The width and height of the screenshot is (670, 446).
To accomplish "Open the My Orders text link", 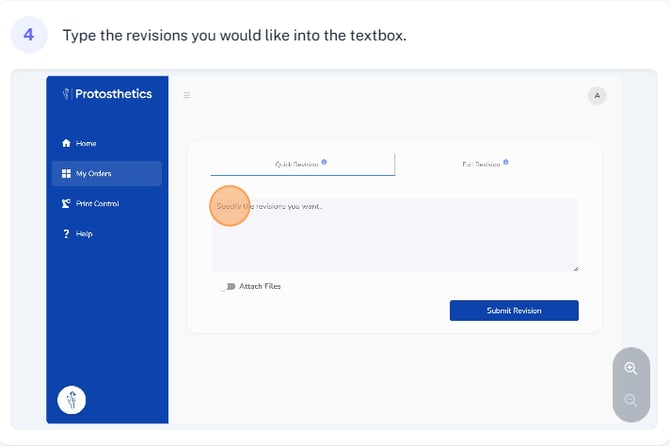I will [x=94, y=174].
